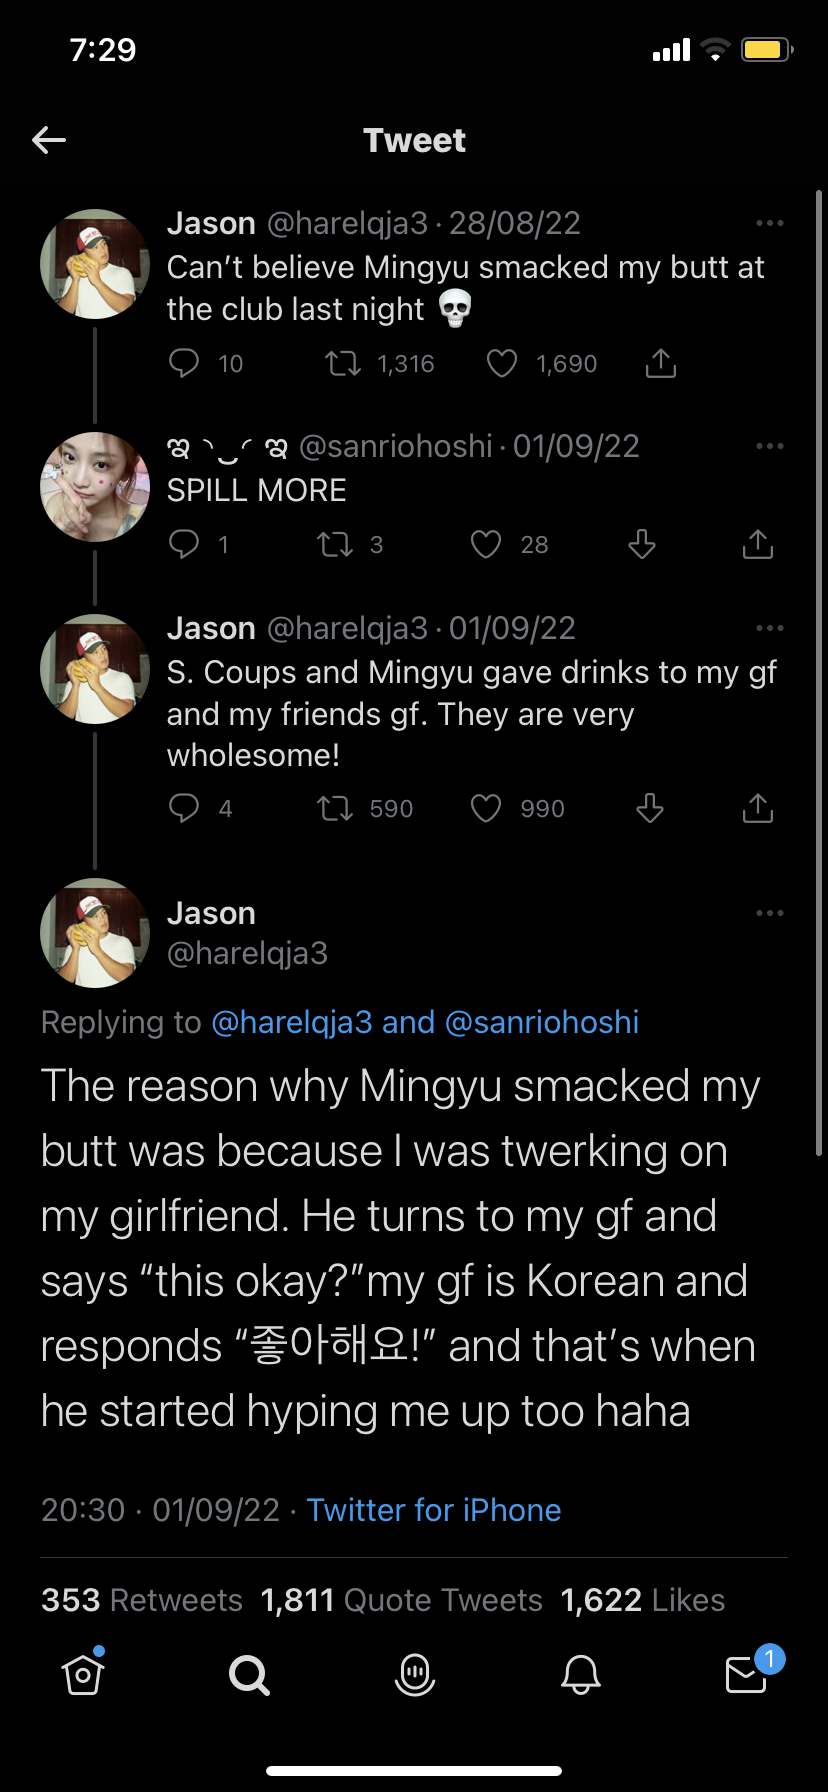
Task: Retweet Jason's first tweet about Mingyu
Action: (x=343, y=363)
